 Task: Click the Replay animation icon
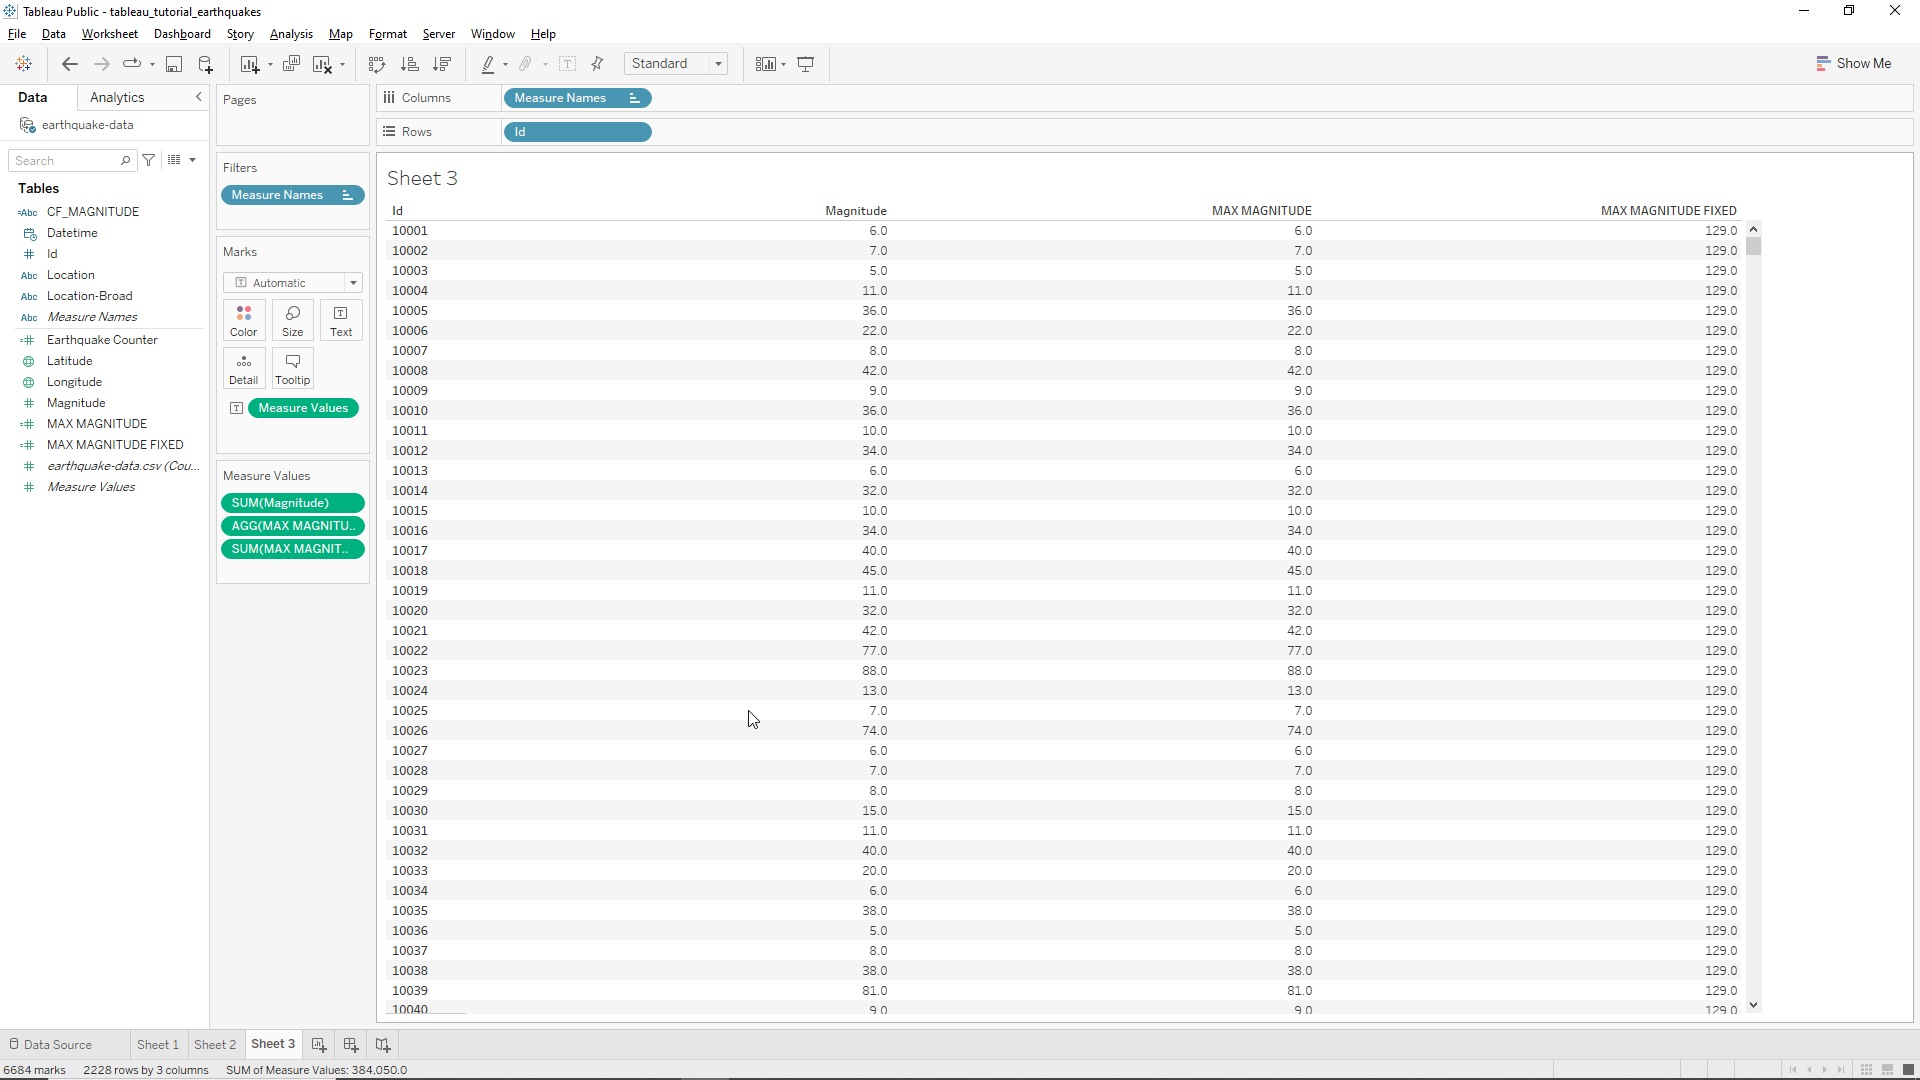[132, 64]
